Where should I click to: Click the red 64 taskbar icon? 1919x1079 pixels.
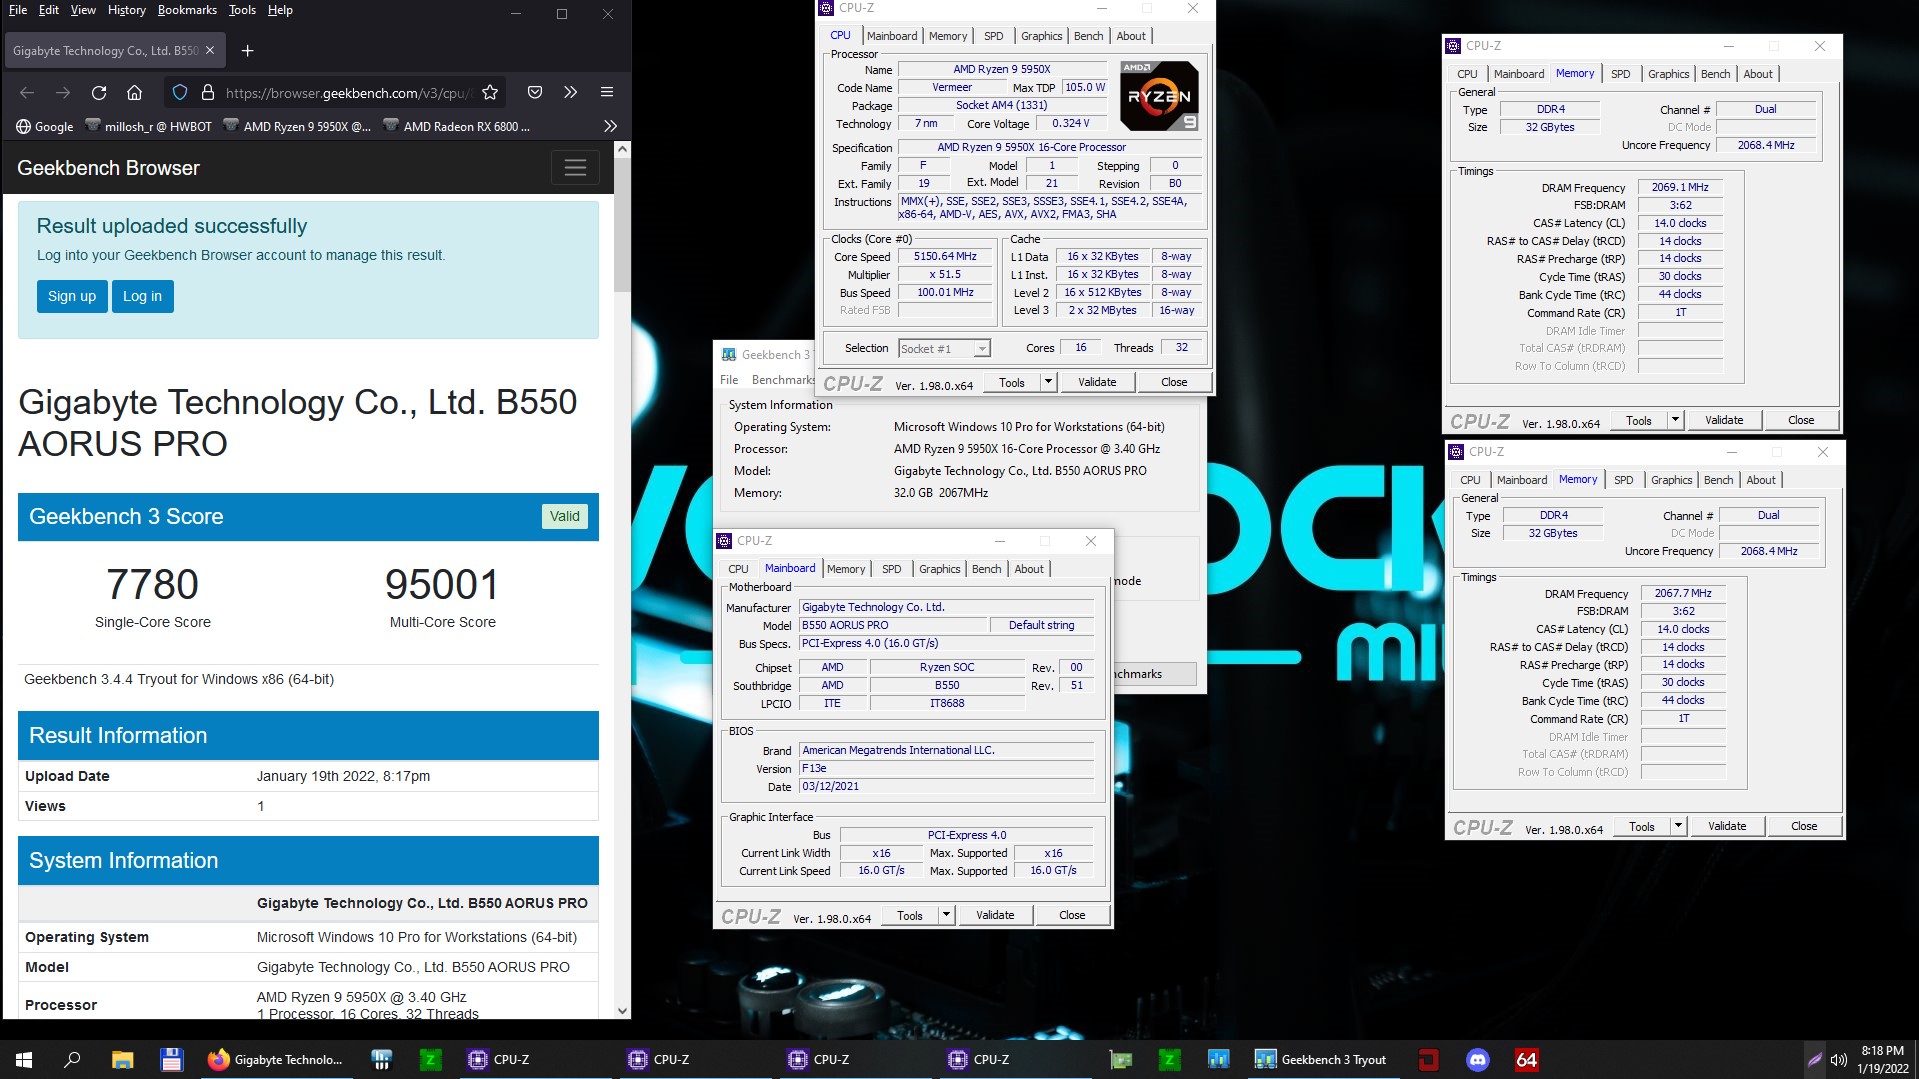(x=1526, y=1060)
